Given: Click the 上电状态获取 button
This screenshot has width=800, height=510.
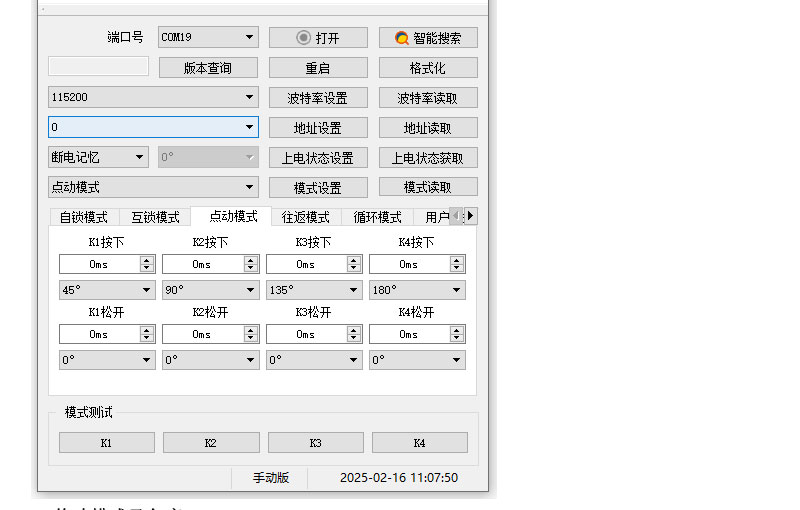Looking at the screenshot, I should [x=428, y=158].
